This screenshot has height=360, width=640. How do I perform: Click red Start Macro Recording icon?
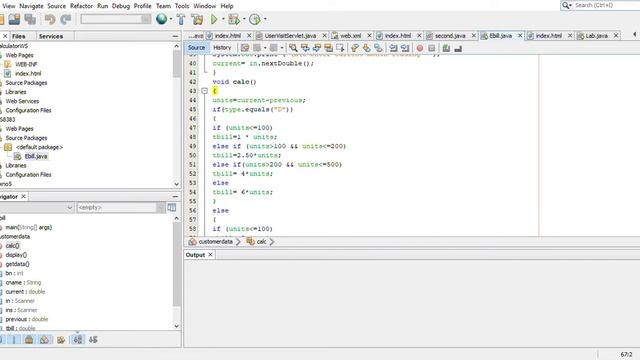(x=420, y=48)
